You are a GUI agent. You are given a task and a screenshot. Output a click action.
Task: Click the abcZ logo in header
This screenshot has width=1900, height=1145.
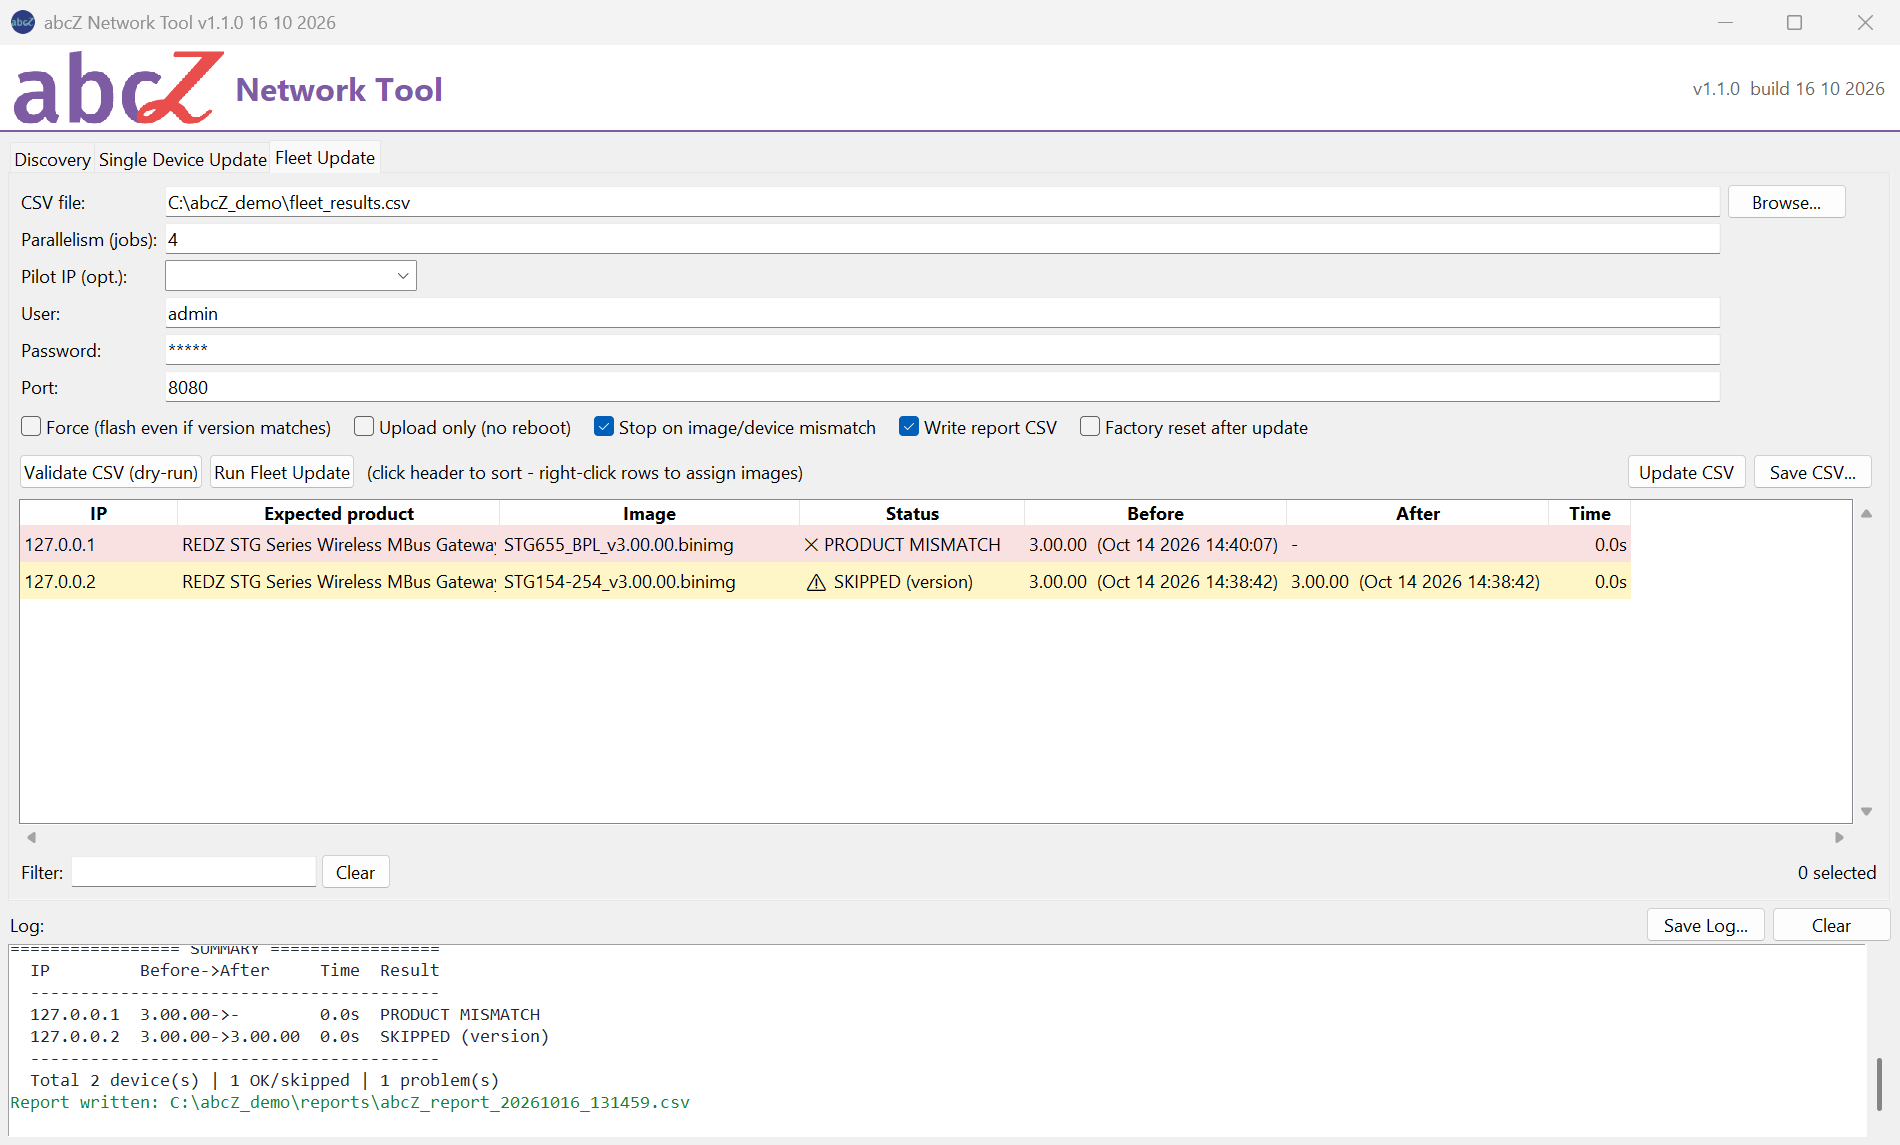[118, 88]
